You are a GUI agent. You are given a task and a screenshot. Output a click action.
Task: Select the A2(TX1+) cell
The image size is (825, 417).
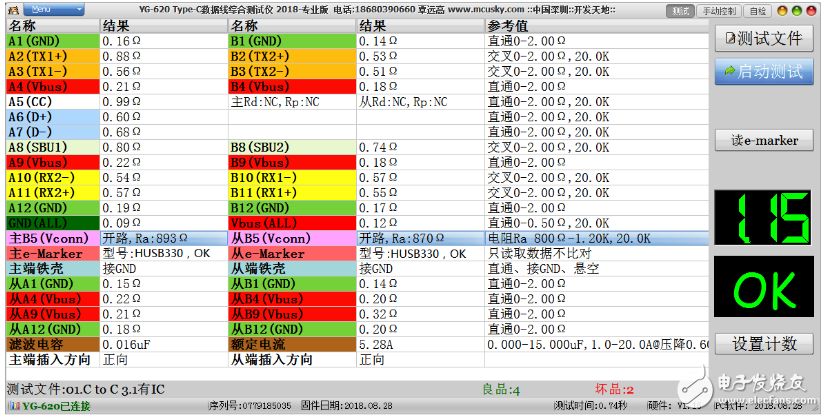point(53,56)
